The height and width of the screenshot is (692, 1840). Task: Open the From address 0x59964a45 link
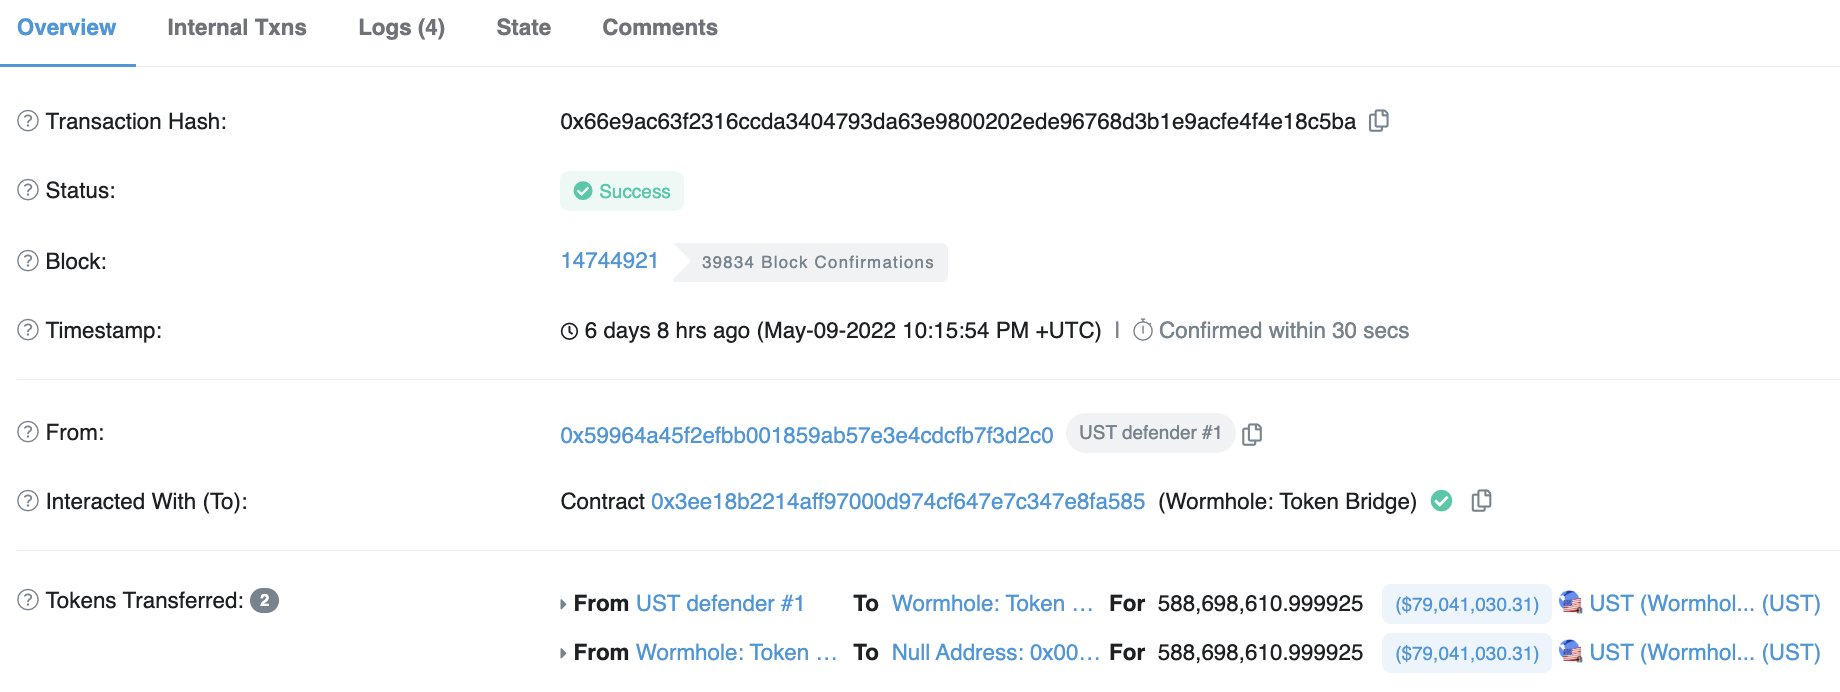click(x=807, y=435)
